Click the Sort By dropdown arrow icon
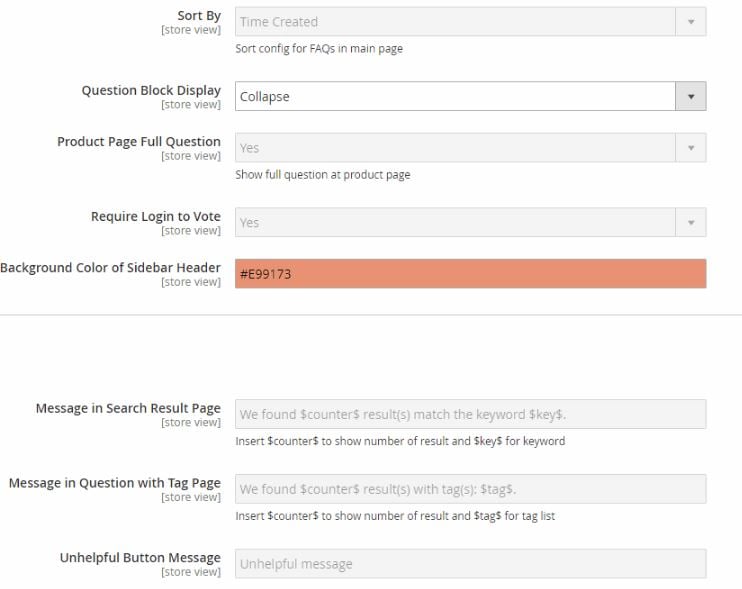Image resolution: width=742 pixels, height=589 pixels. pyautogui.click(x=691, y=22)
